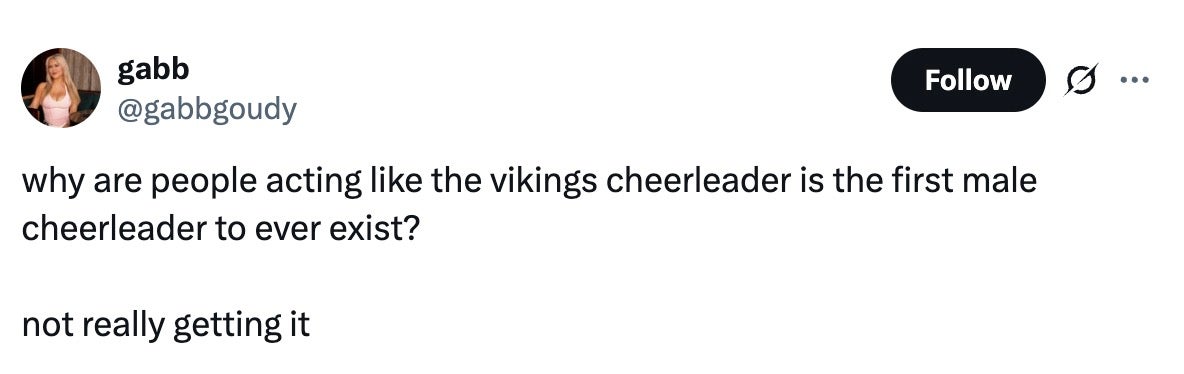Viewport: 1184px width, 374px height.
Task: Show the overflow menu next to Grok icon
Action: 1134,80
